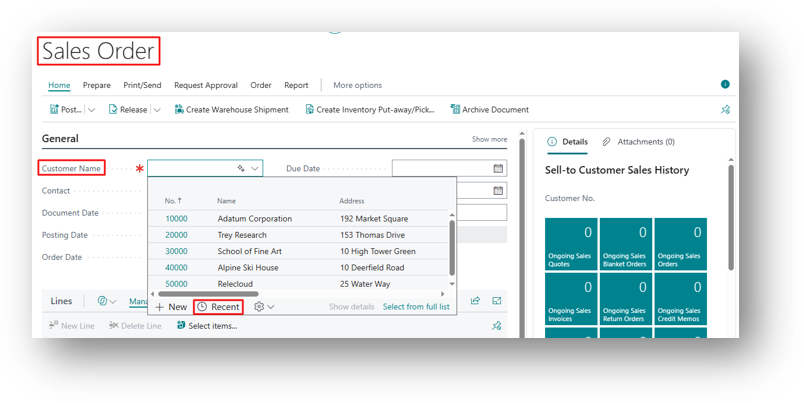Viewport: 804px width, 403px height.
Task: Open the Ongoing Sales Quotes tile
Action: coord(571,244)
